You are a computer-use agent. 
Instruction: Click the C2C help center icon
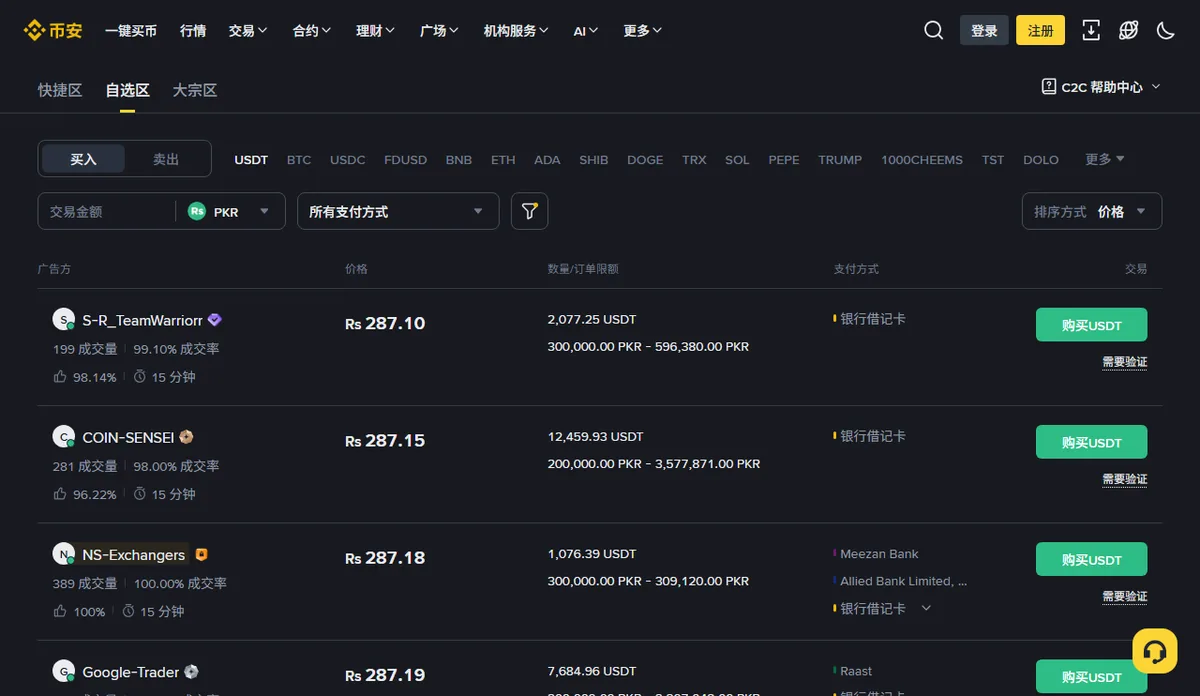[1049, 87]
